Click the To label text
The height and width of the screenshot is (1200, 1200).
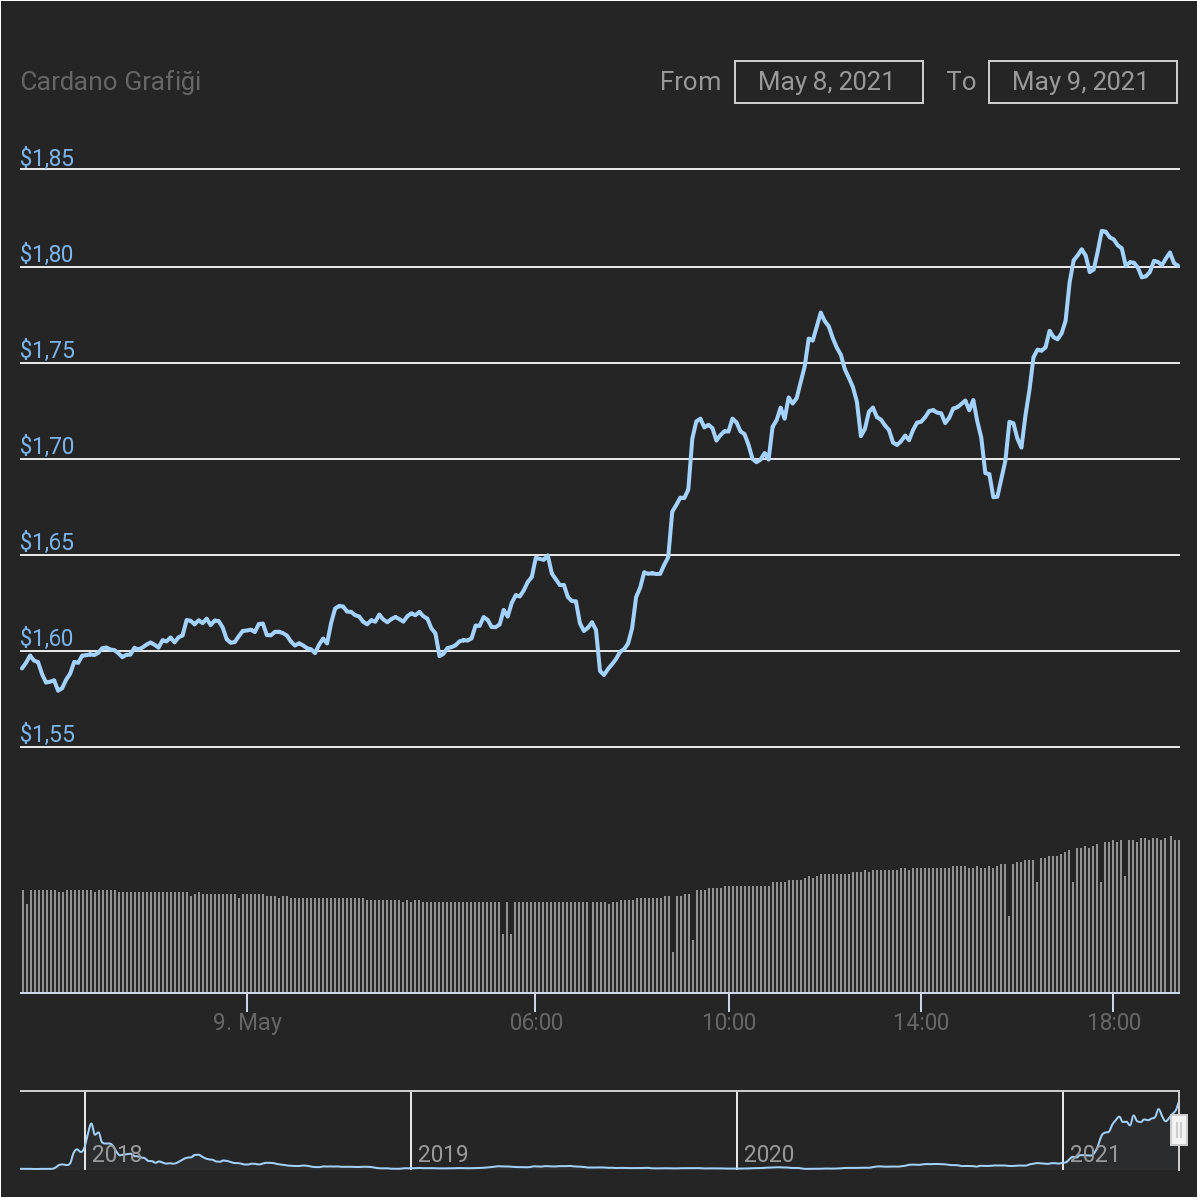coord(961,81)
